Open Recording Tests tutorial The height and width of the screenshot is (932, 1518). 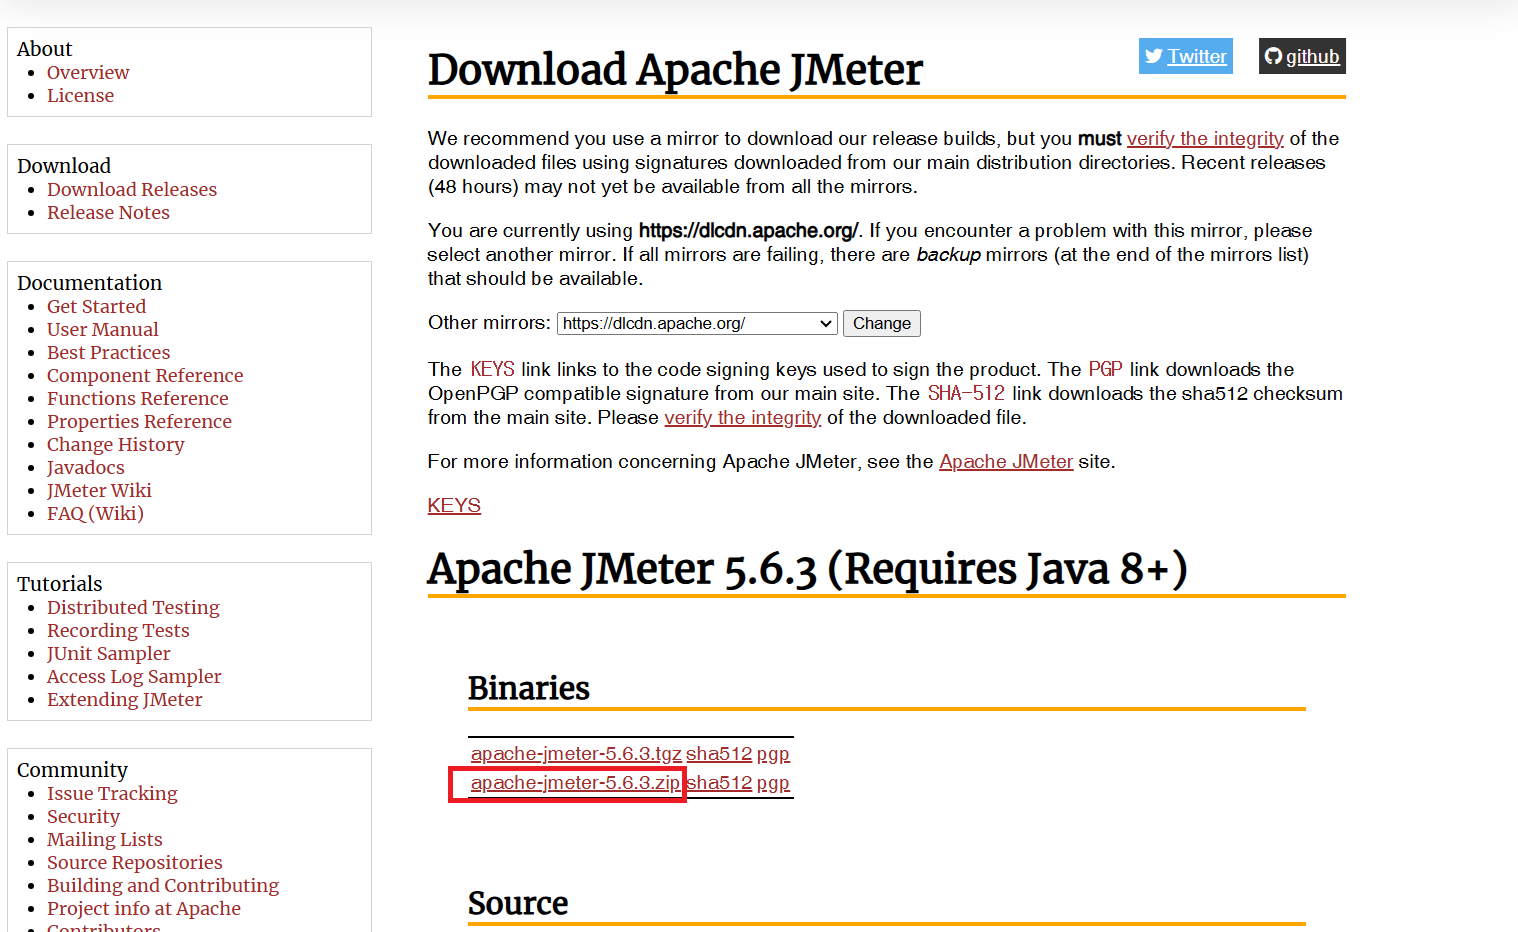point(118,630)
